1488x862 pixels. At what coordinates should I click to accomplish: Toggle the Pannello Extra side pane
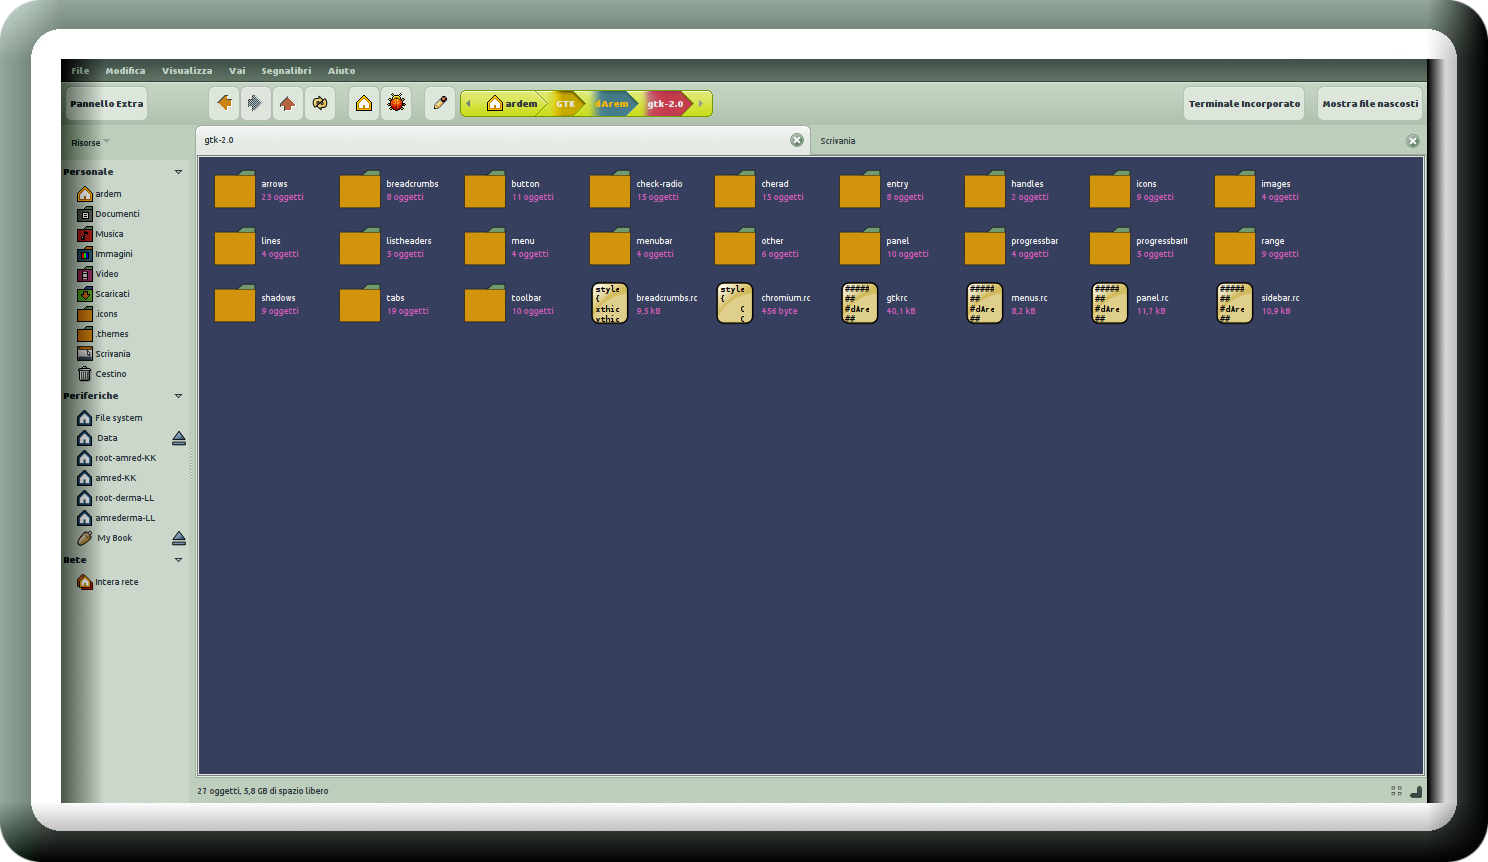[x=107, y=103]
